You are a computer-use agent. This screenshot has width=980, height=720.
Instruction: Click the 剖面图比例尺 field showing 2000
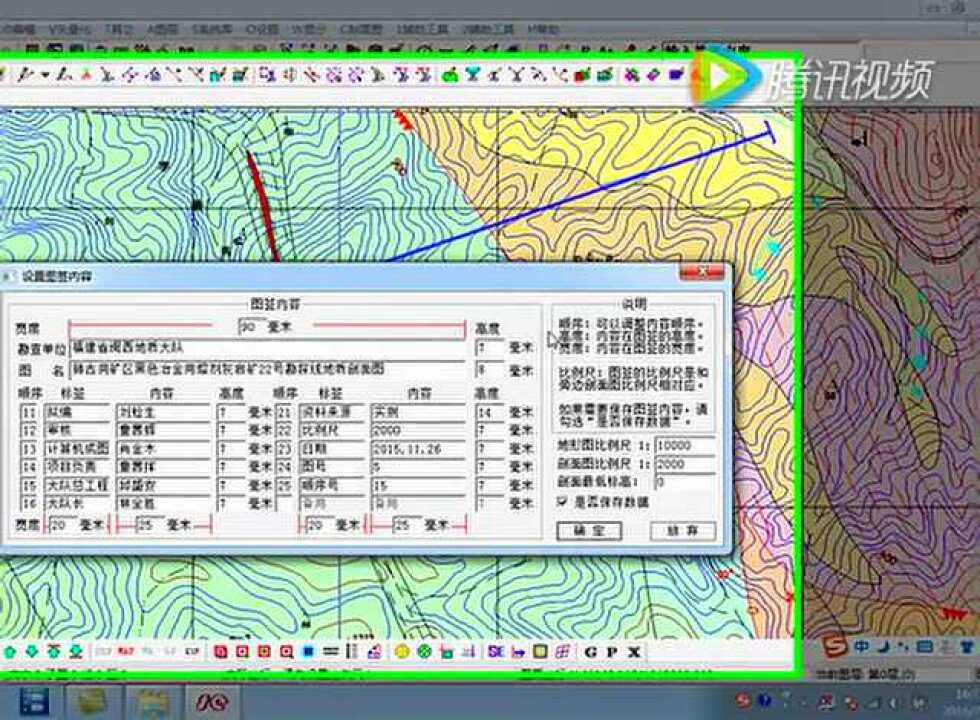(x=684, y=464)
